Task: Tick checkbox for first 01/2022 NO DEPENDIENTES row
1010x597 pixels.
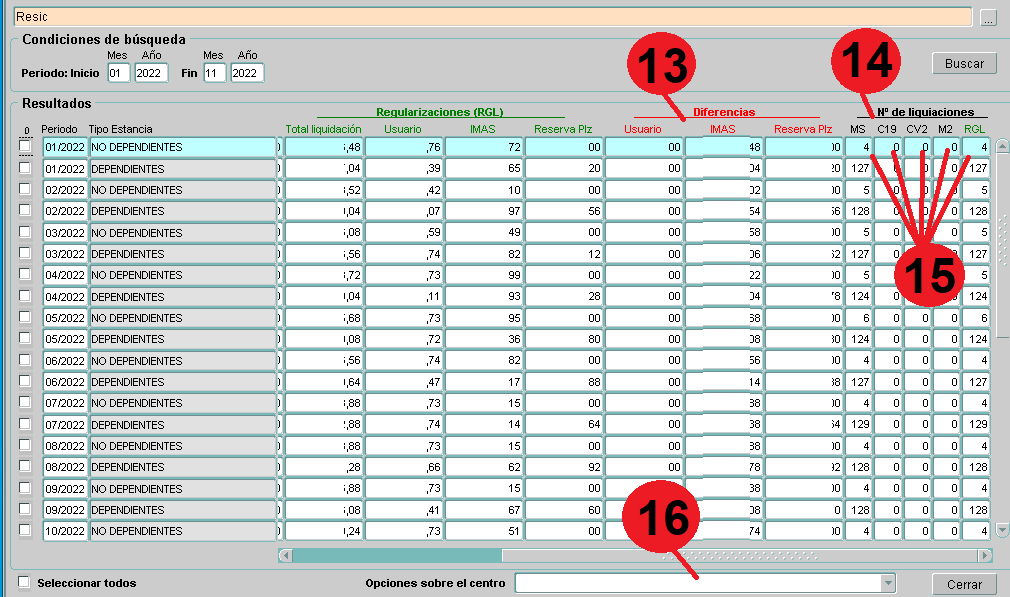Action: click(x=25, y=147)
